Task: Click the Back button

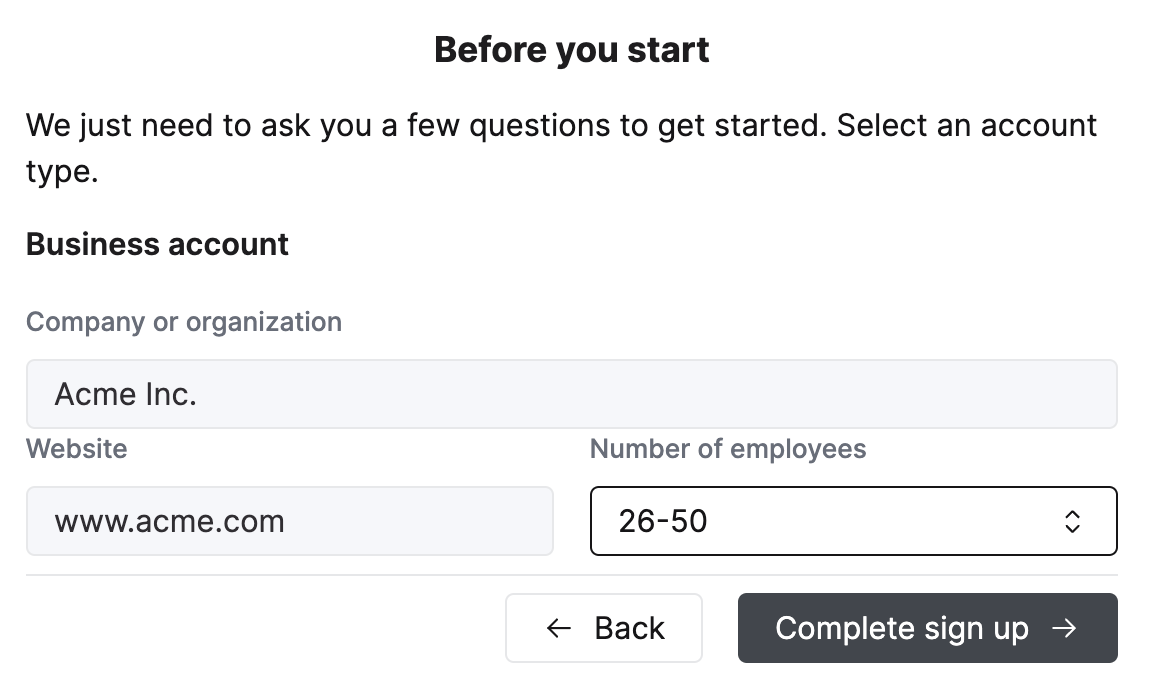Action: [x=604, y=628]
